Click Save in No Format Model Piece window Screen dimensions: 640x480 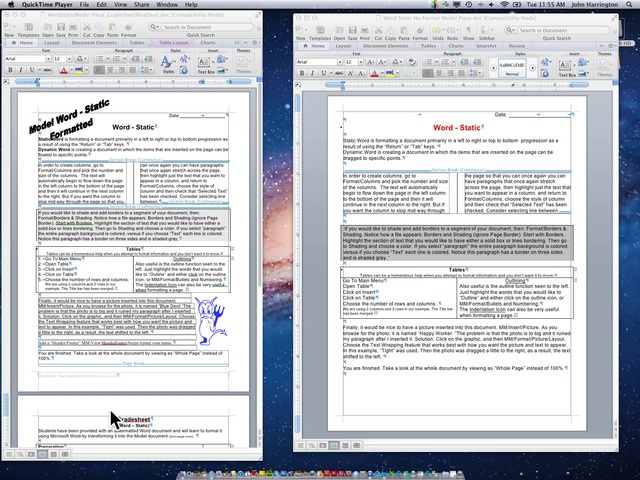click(x=352, y=30)
